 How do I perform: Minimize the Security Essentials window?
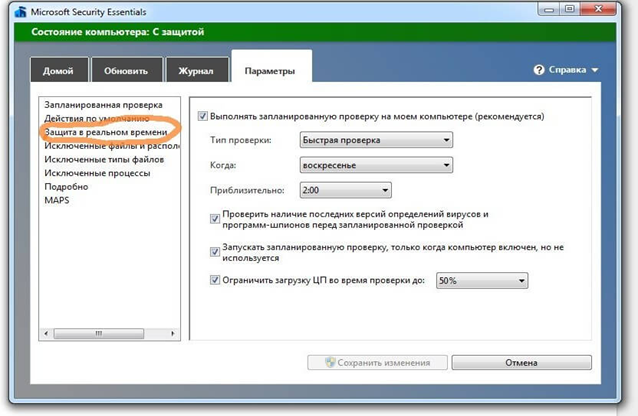tap(549, 9)
